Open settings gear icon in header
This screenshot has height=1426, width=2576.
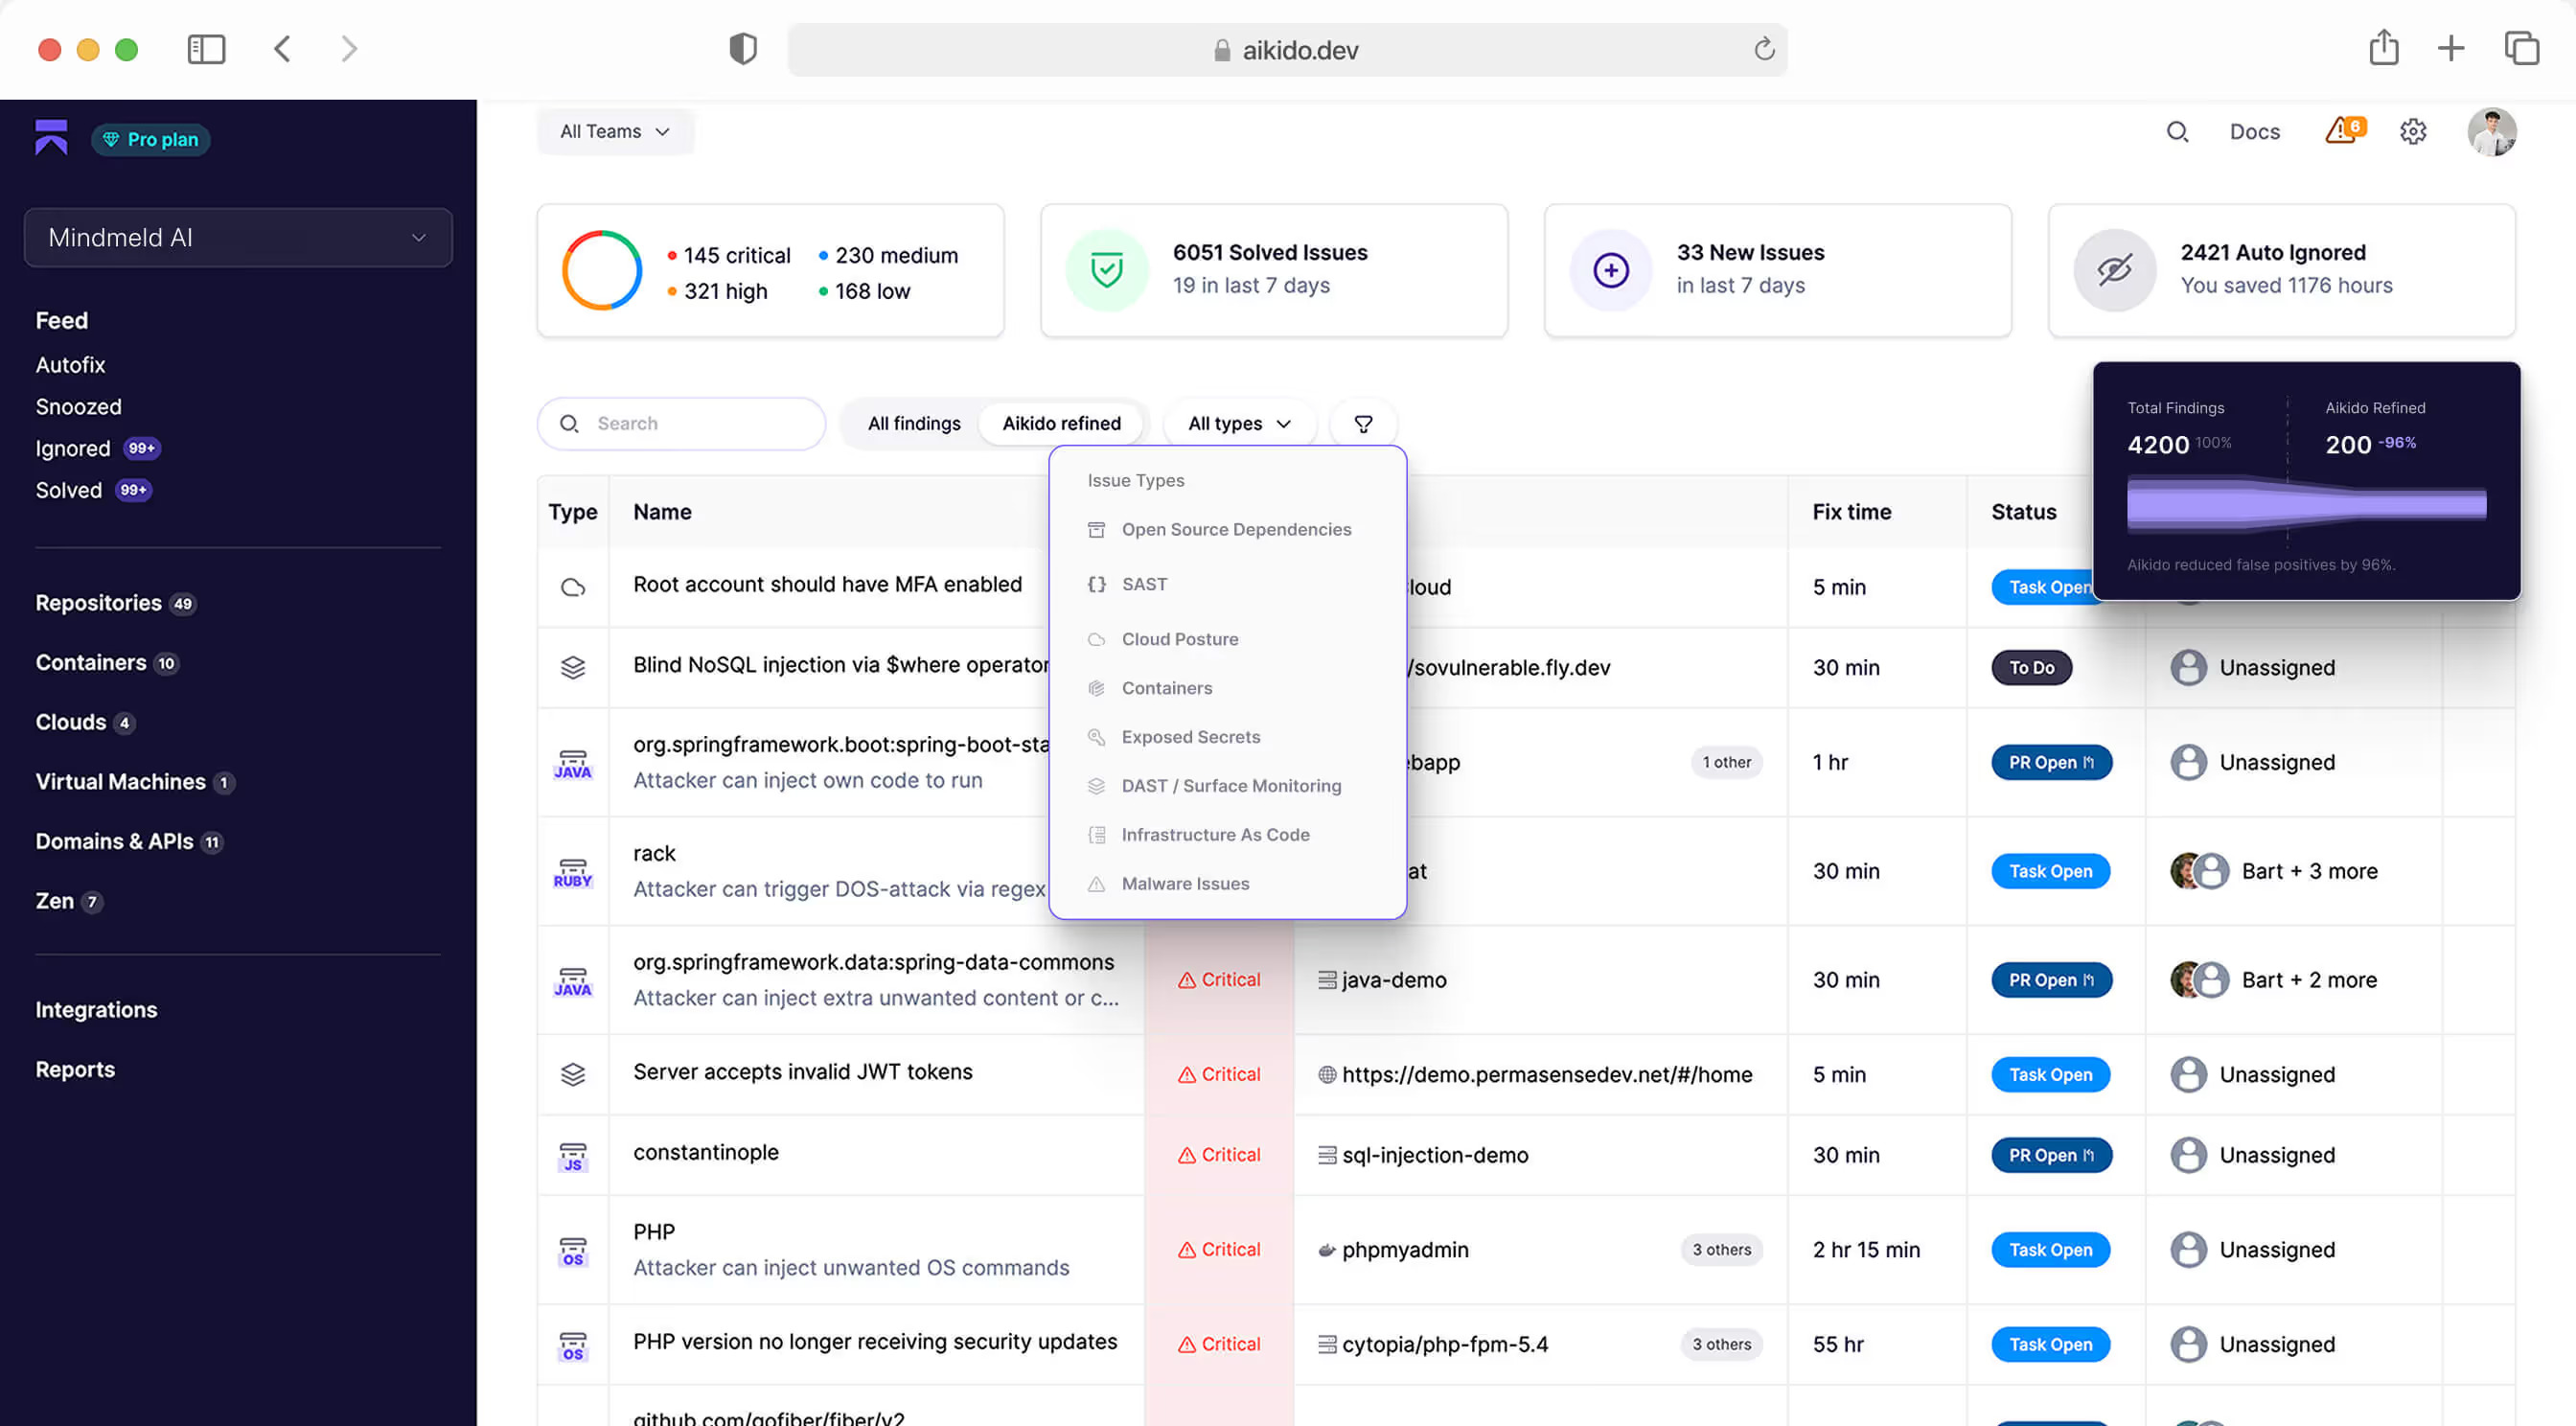click(x=2413, y=131)
